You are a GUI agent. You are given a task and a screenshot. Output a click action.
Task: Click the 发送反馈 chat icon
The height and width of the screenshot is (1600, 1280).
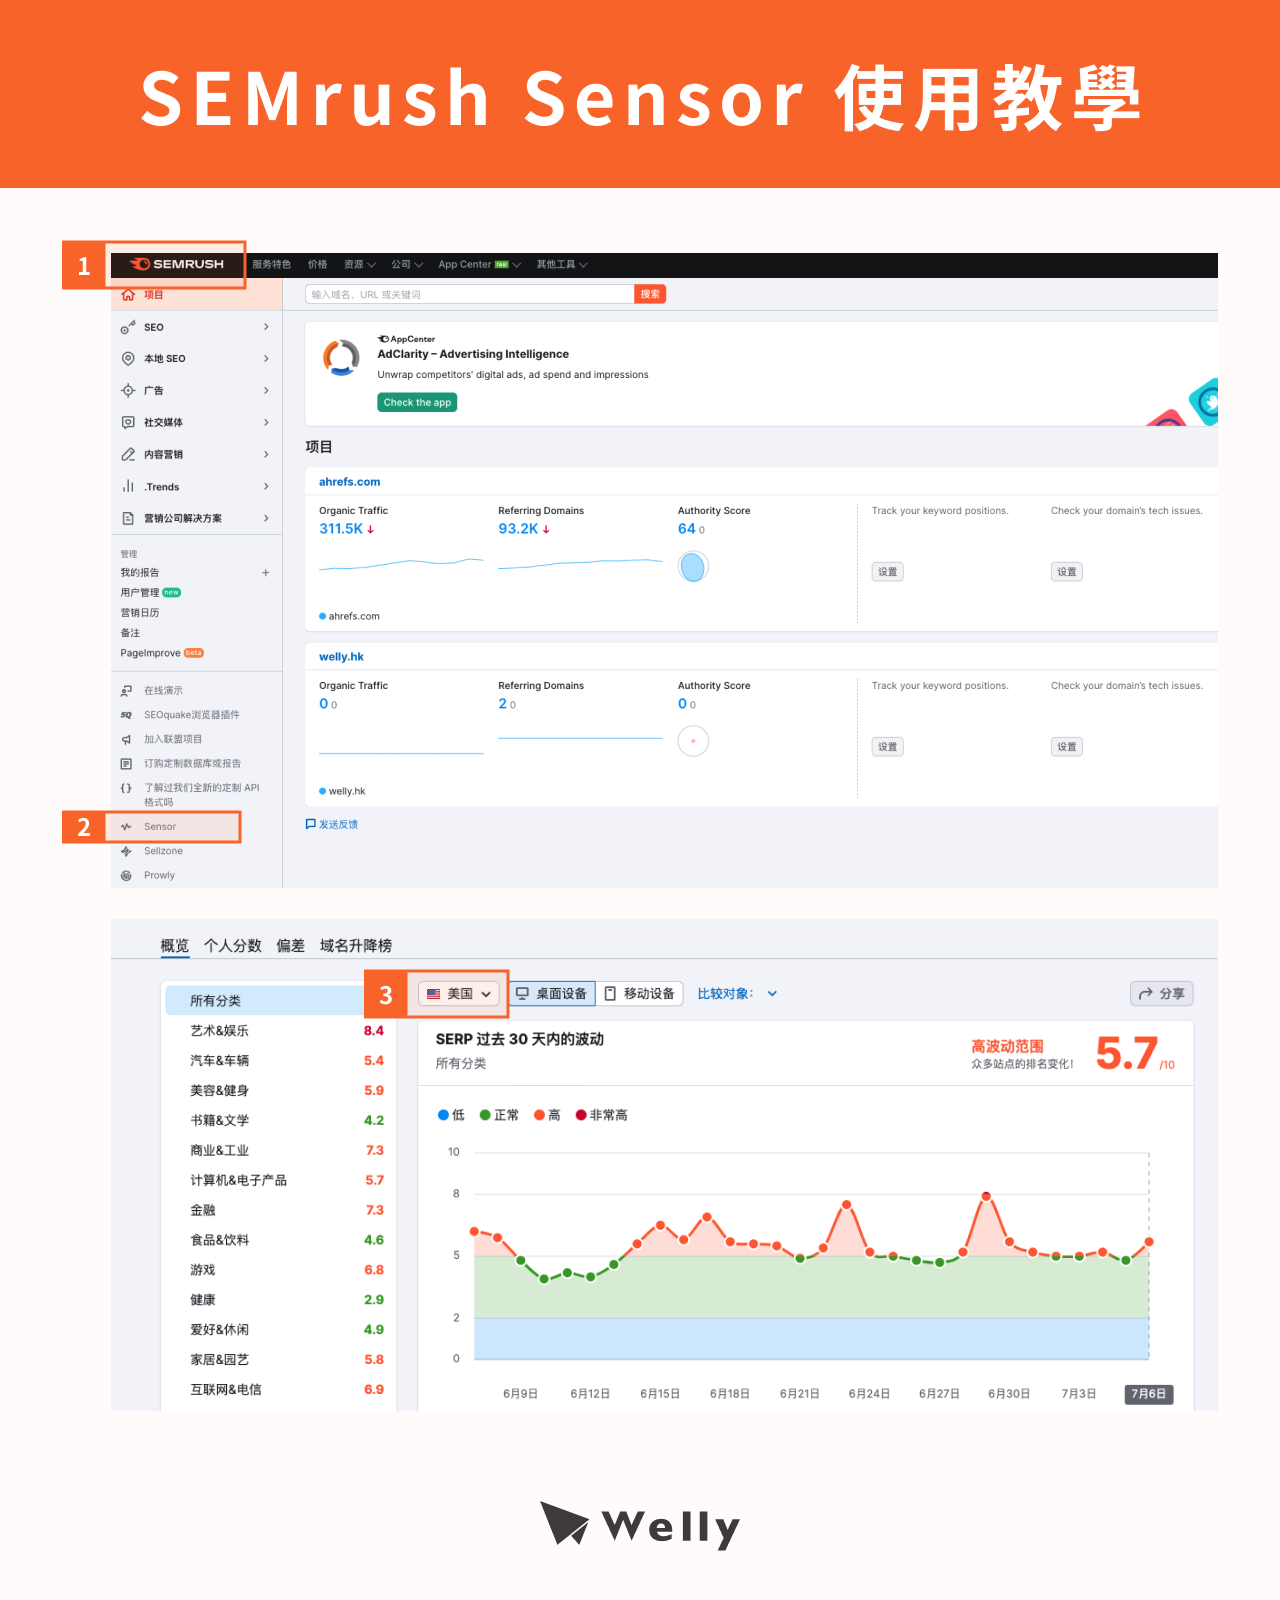[310, 824]
